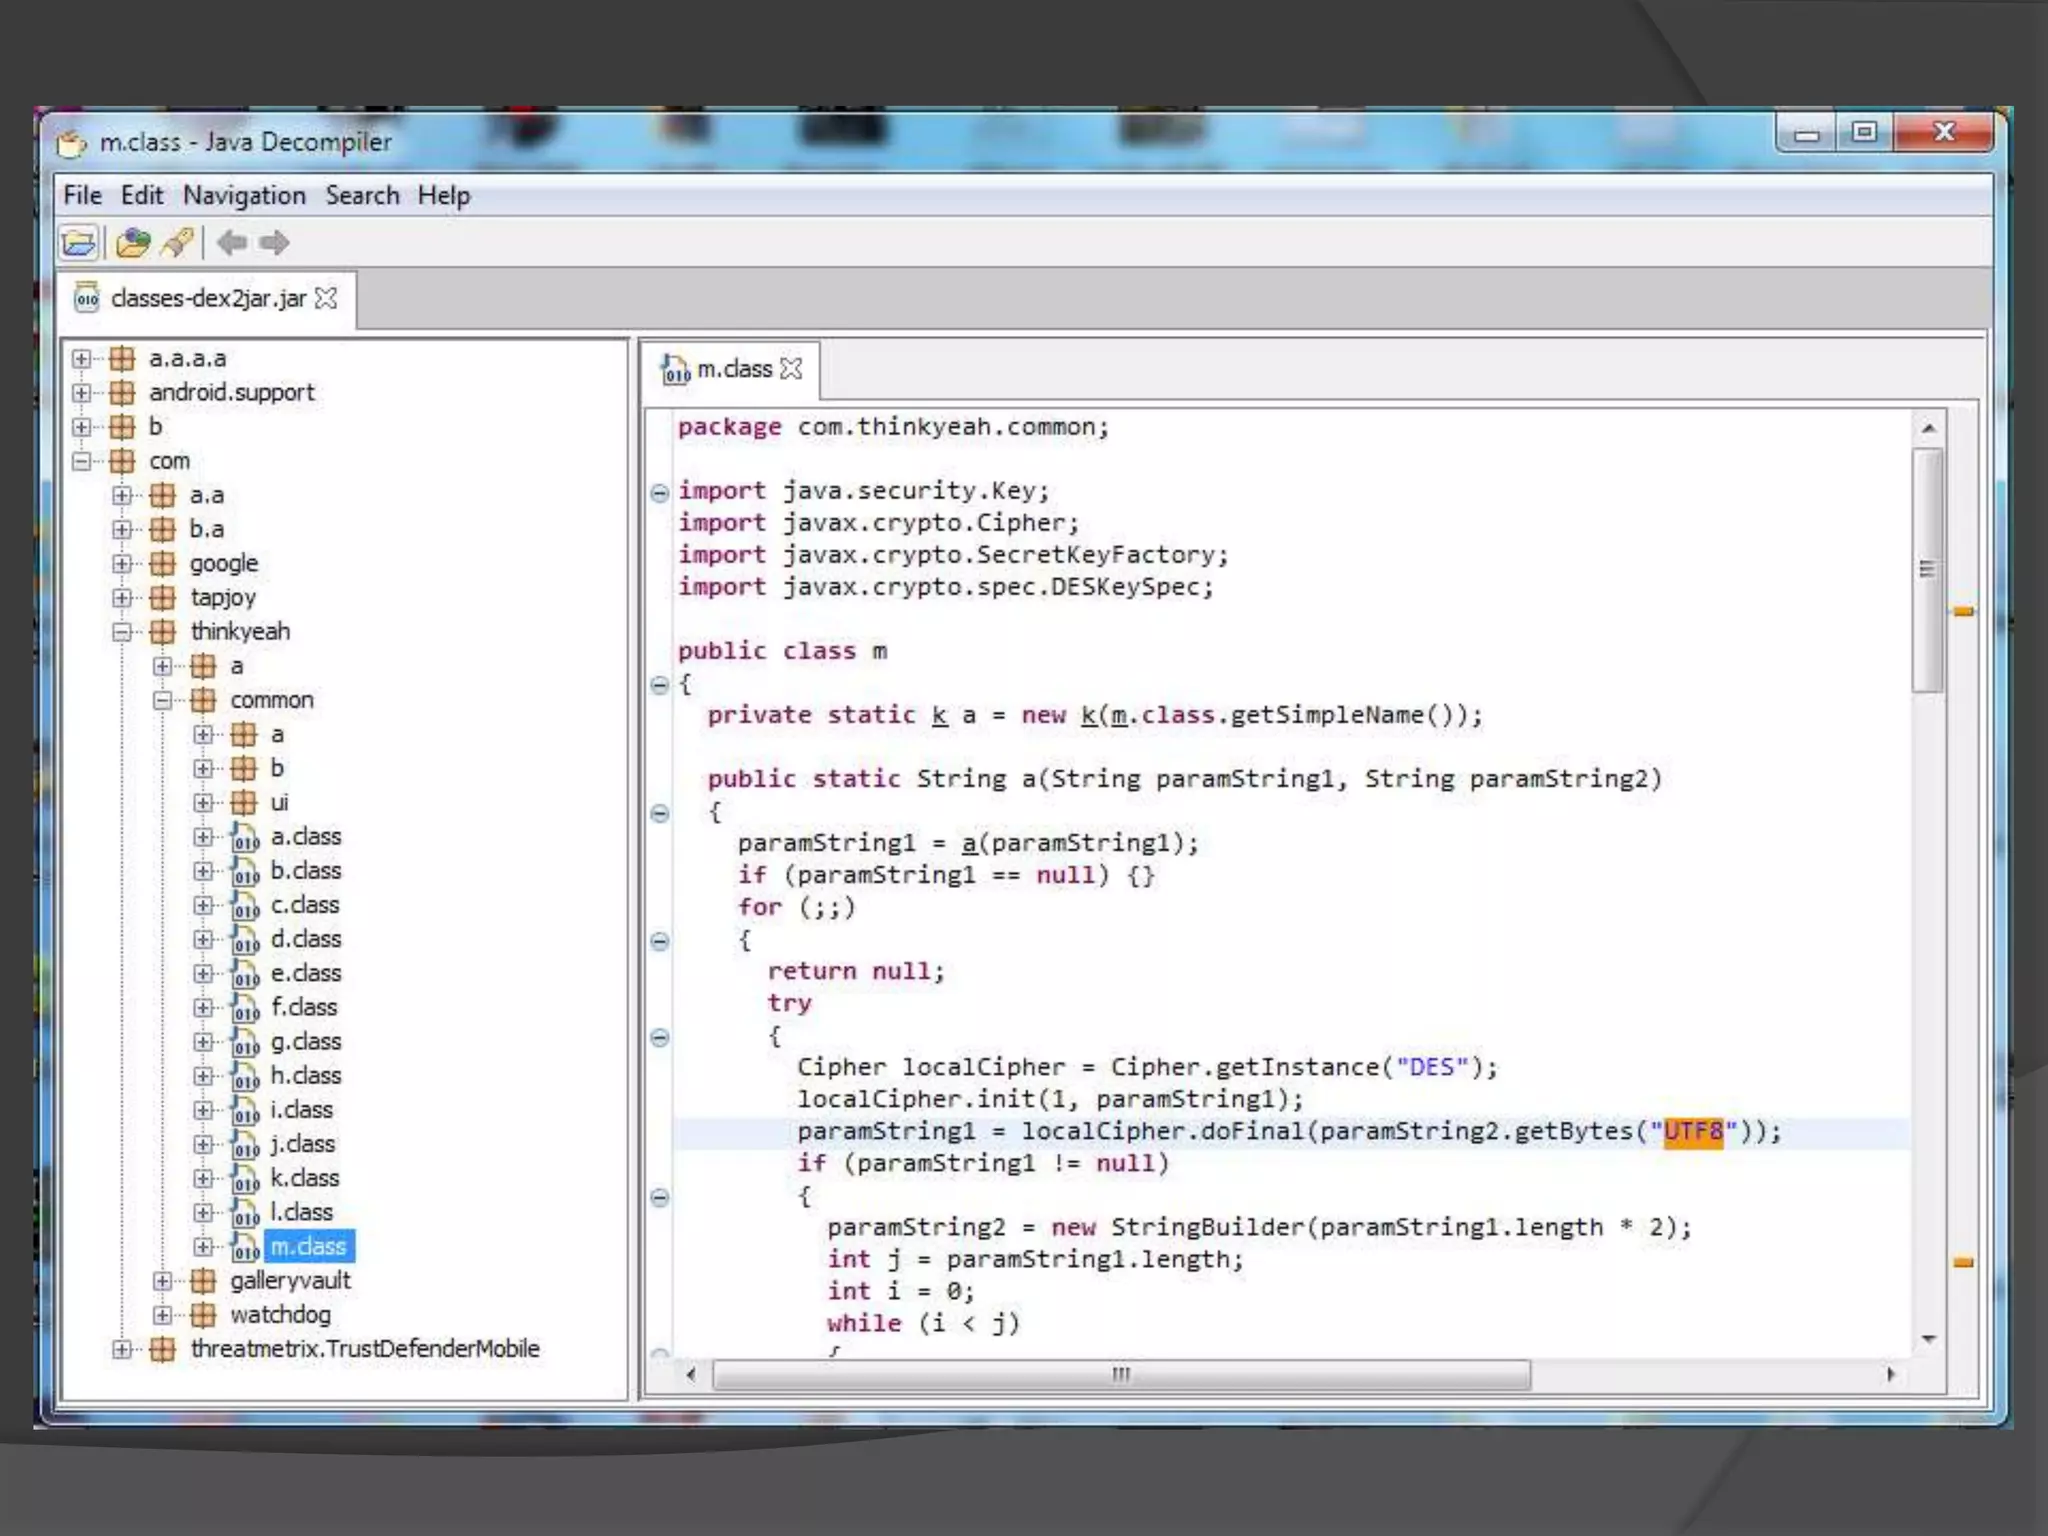Close the classes-dex2jar.jar tab
The image size is (2048, 1536).
326,299
